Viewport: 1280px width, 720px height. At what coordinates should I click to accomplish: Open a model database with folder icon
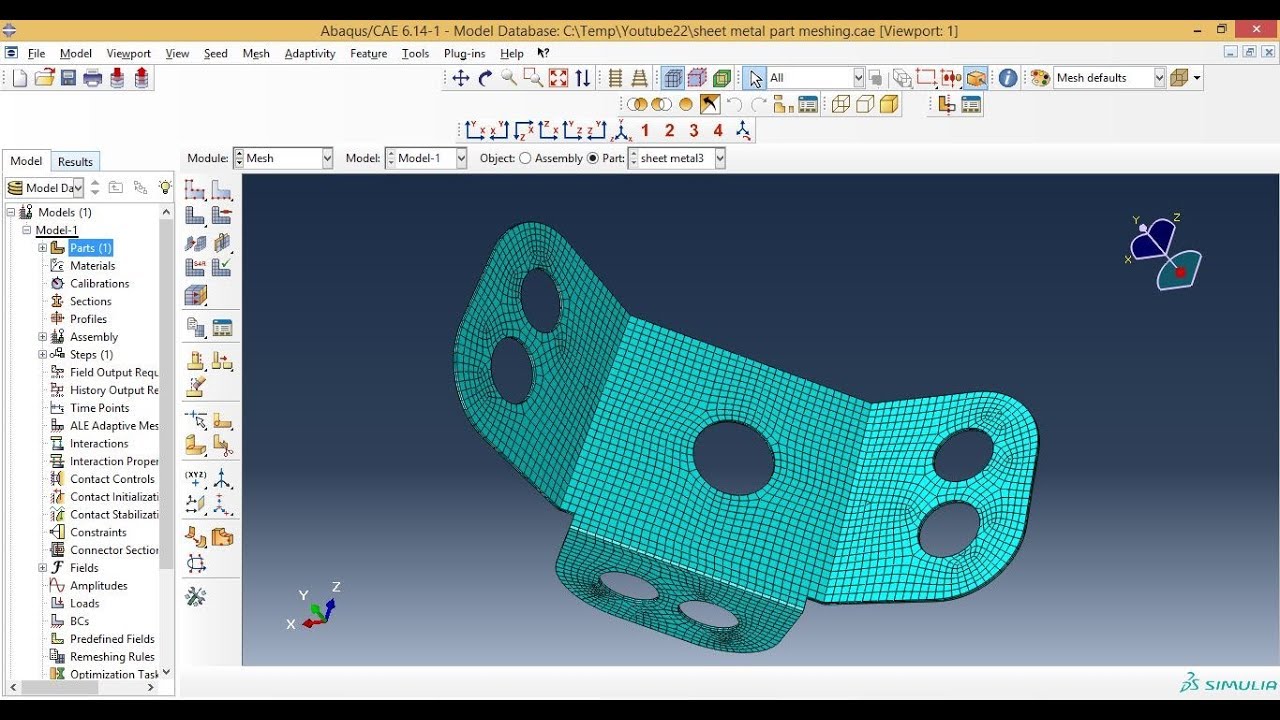[44, 78]
